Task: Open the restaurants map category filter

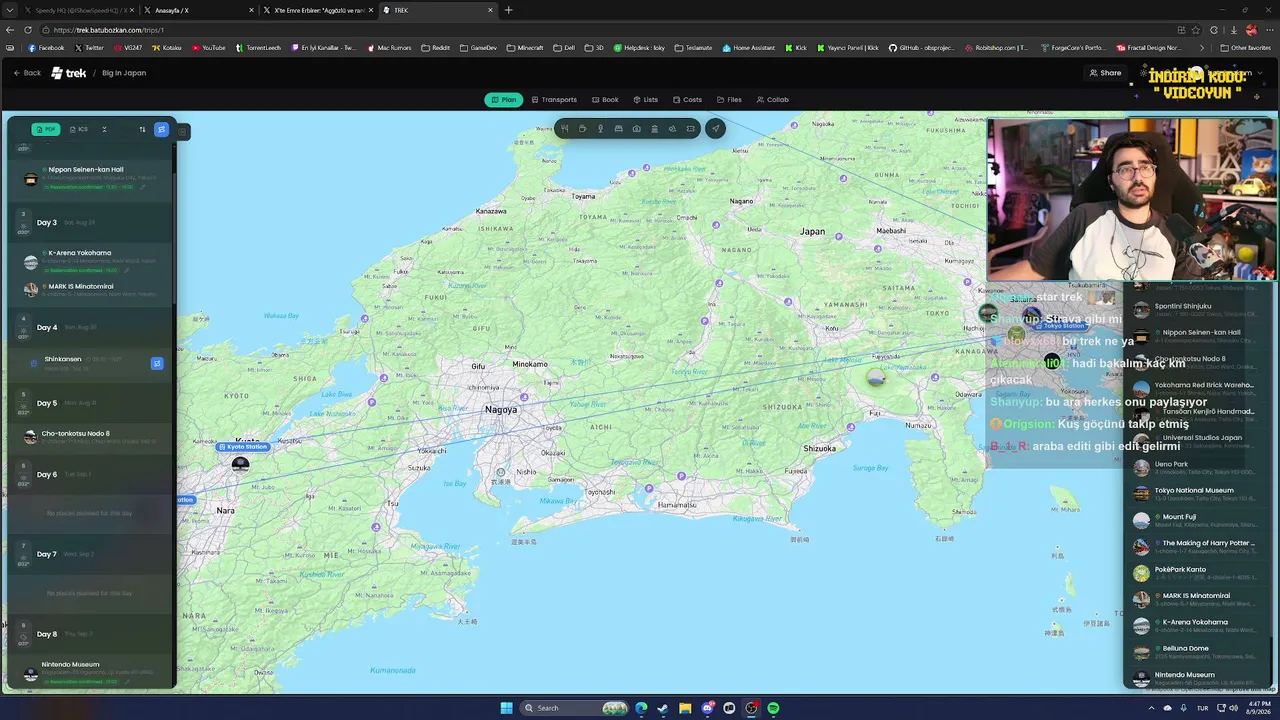Action: click(x=564, y=129)
